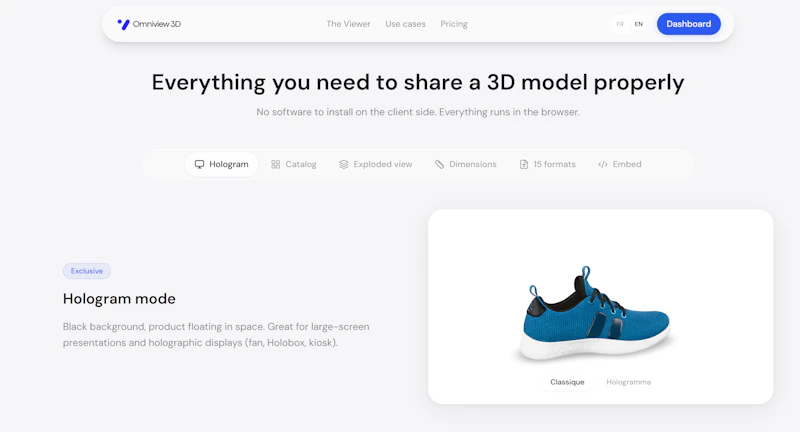Click the layers icon beside Exploded view
This screenshot has height=432, width=800.
pyautogui.click(x=344, y=164)
